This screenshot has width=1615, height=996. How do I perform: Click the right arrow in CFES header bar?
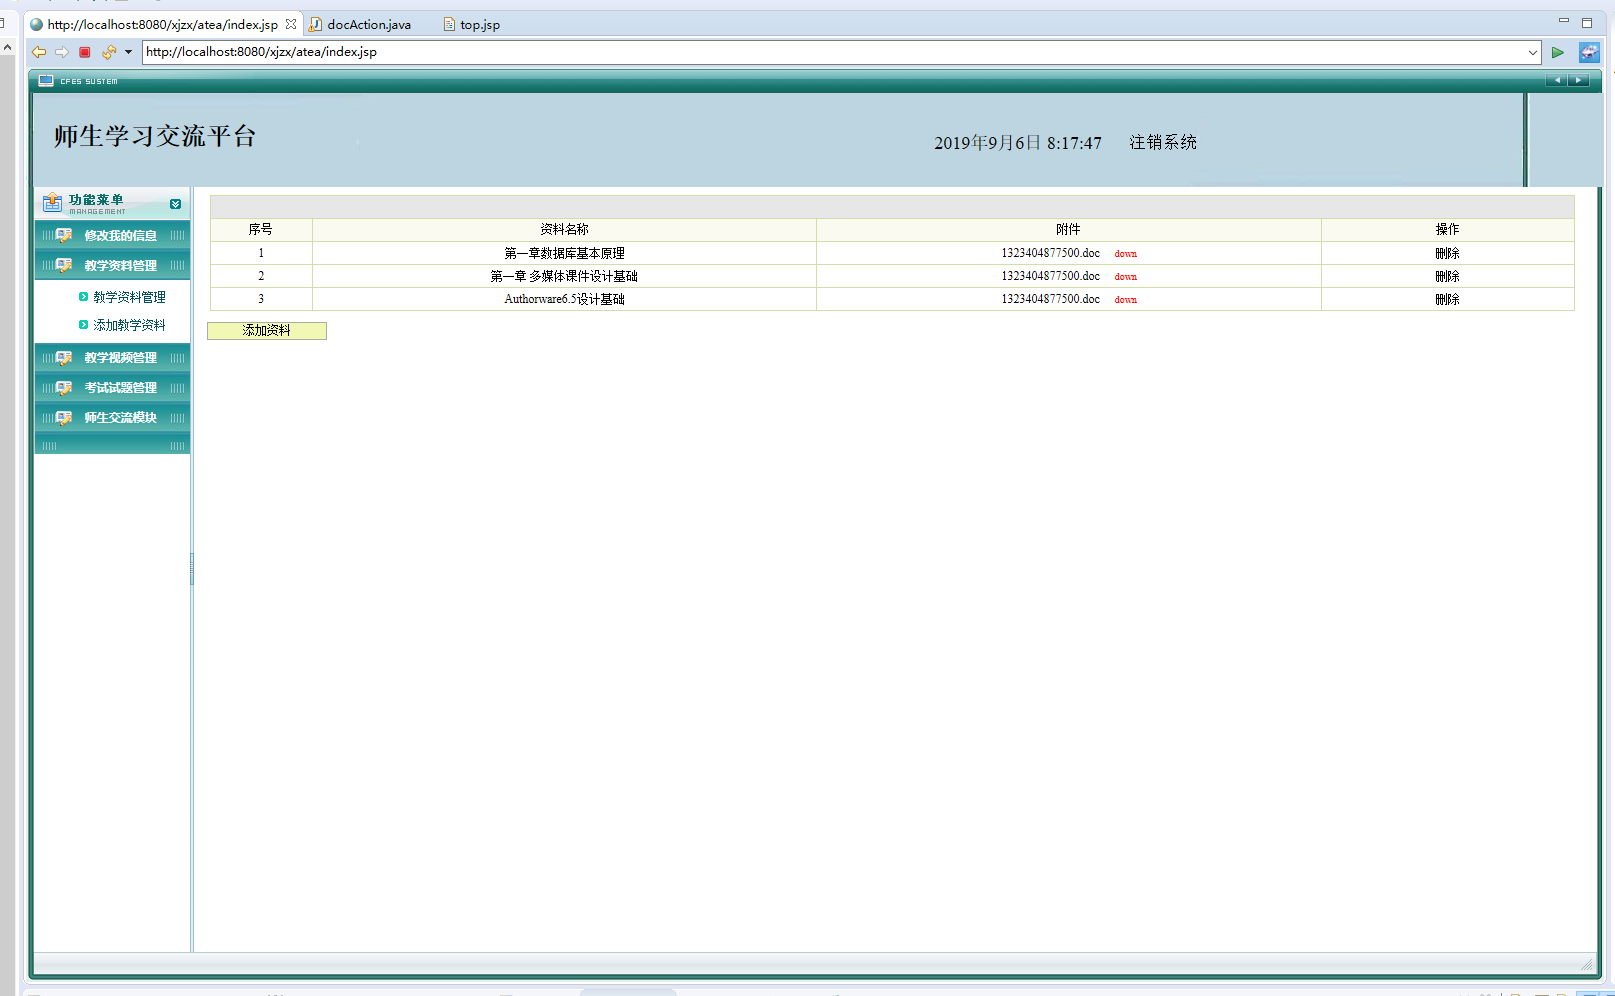click(1578, 80)
